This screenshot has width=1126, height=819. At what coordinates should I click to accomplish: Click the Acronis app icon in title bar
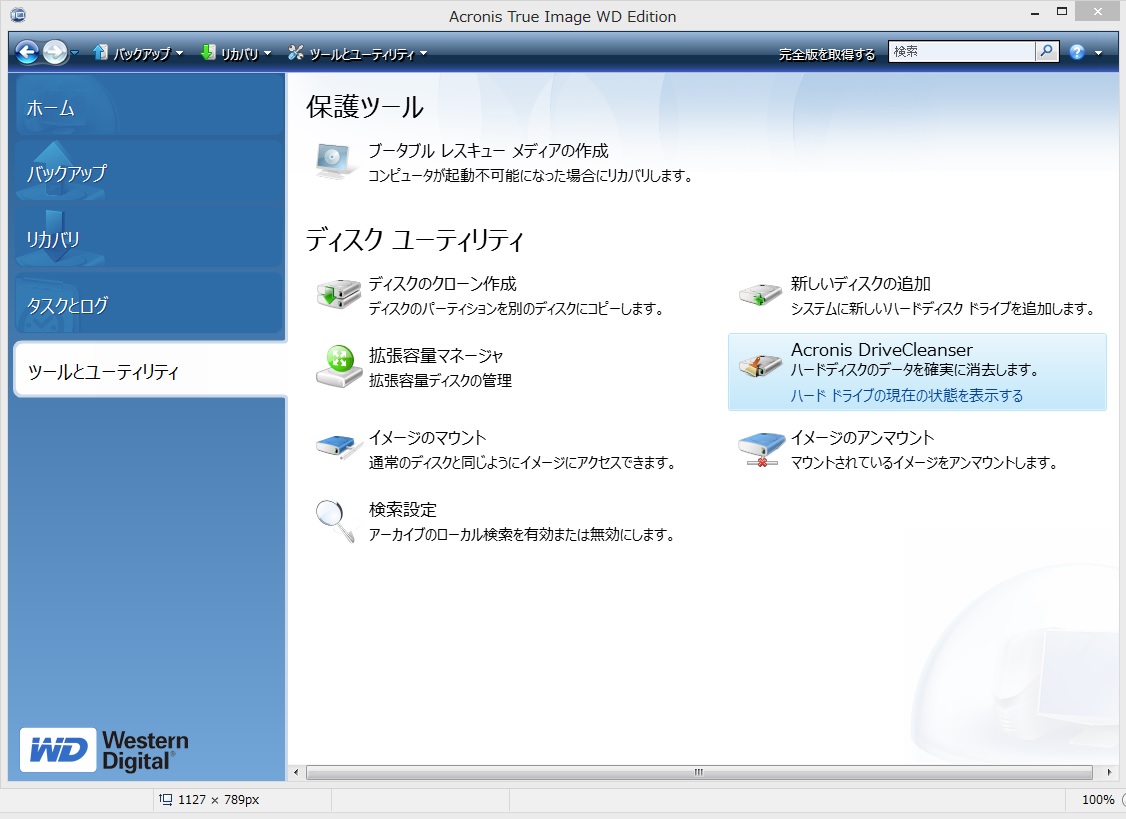tap(18, 15)
